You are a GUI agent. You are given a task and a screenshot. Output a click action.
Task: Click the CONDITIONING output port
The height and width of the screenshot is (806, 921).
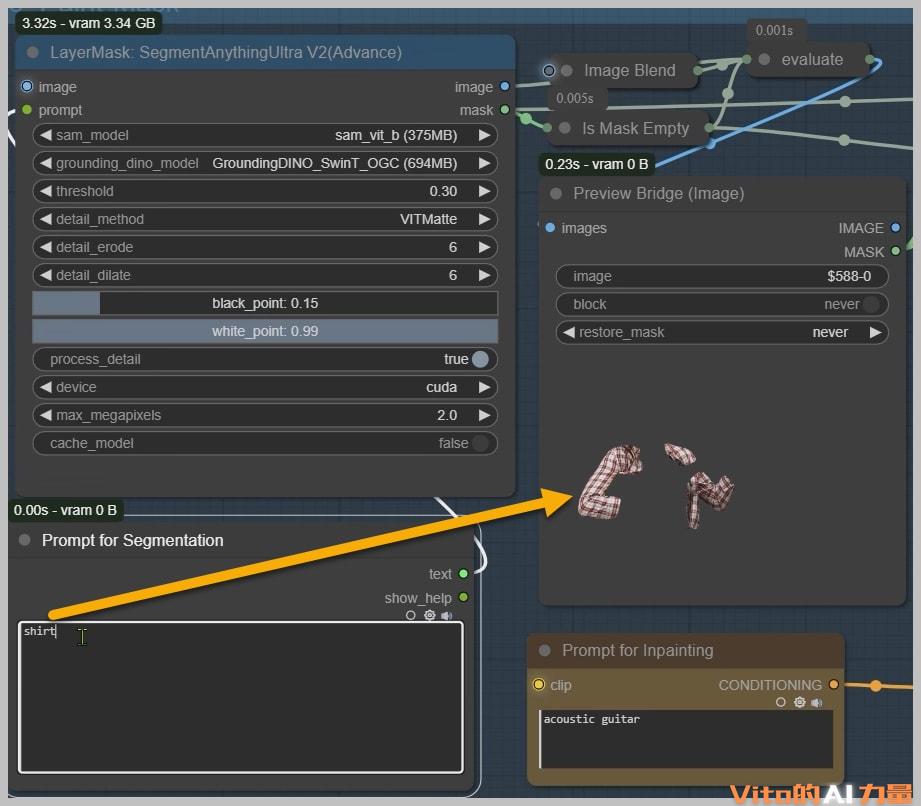coord(833,684)
